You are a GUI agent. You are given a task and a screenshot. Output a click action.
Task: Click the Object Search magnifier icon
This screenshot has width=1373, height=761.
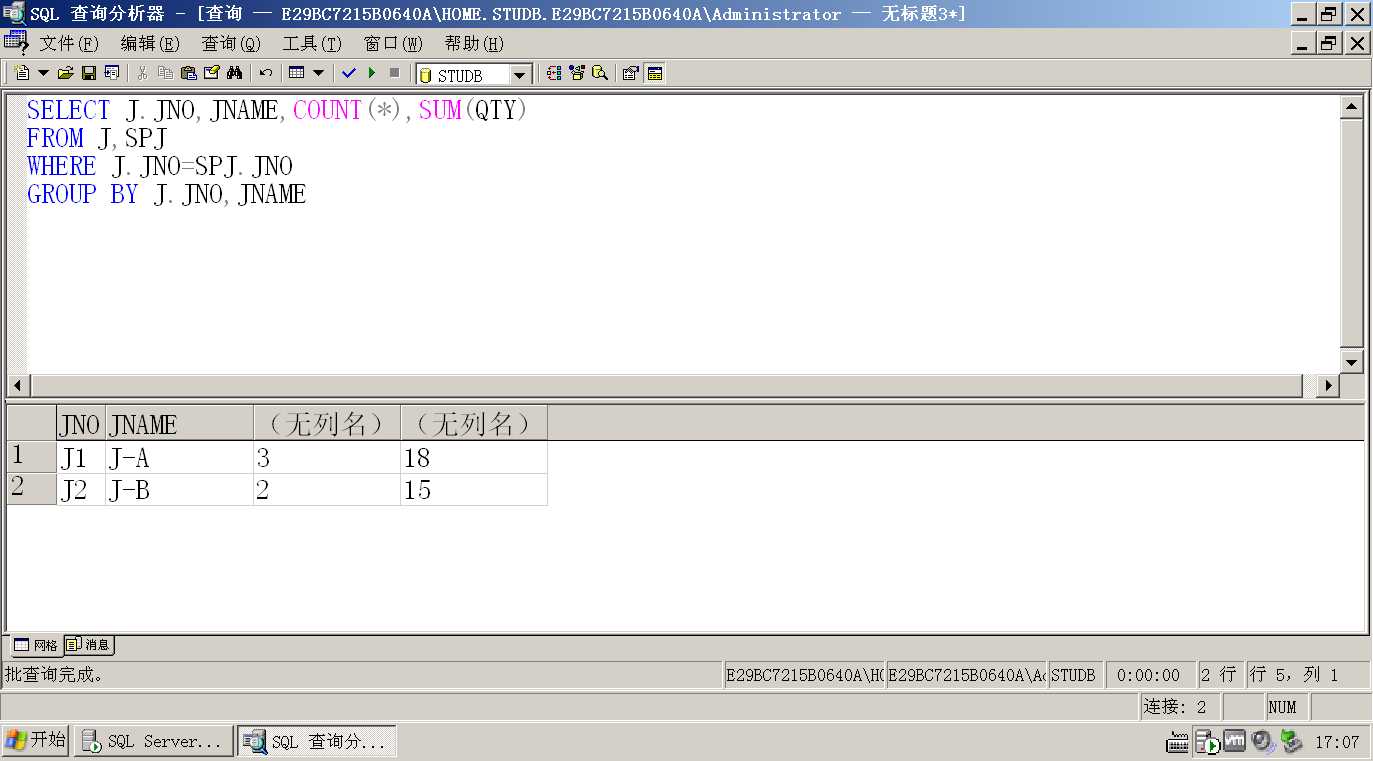(x=600, y=73)
